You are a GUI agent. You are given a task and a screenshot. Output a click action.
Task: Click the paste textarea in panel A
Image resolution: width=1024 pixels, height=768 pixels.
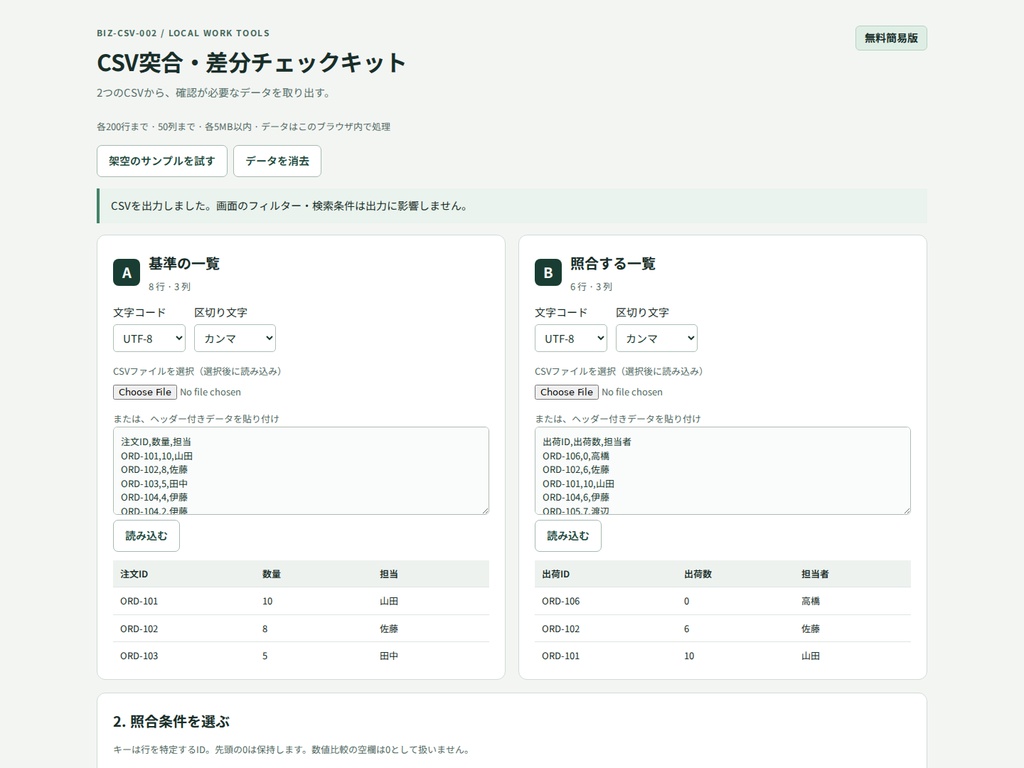[x=301, y=470]
